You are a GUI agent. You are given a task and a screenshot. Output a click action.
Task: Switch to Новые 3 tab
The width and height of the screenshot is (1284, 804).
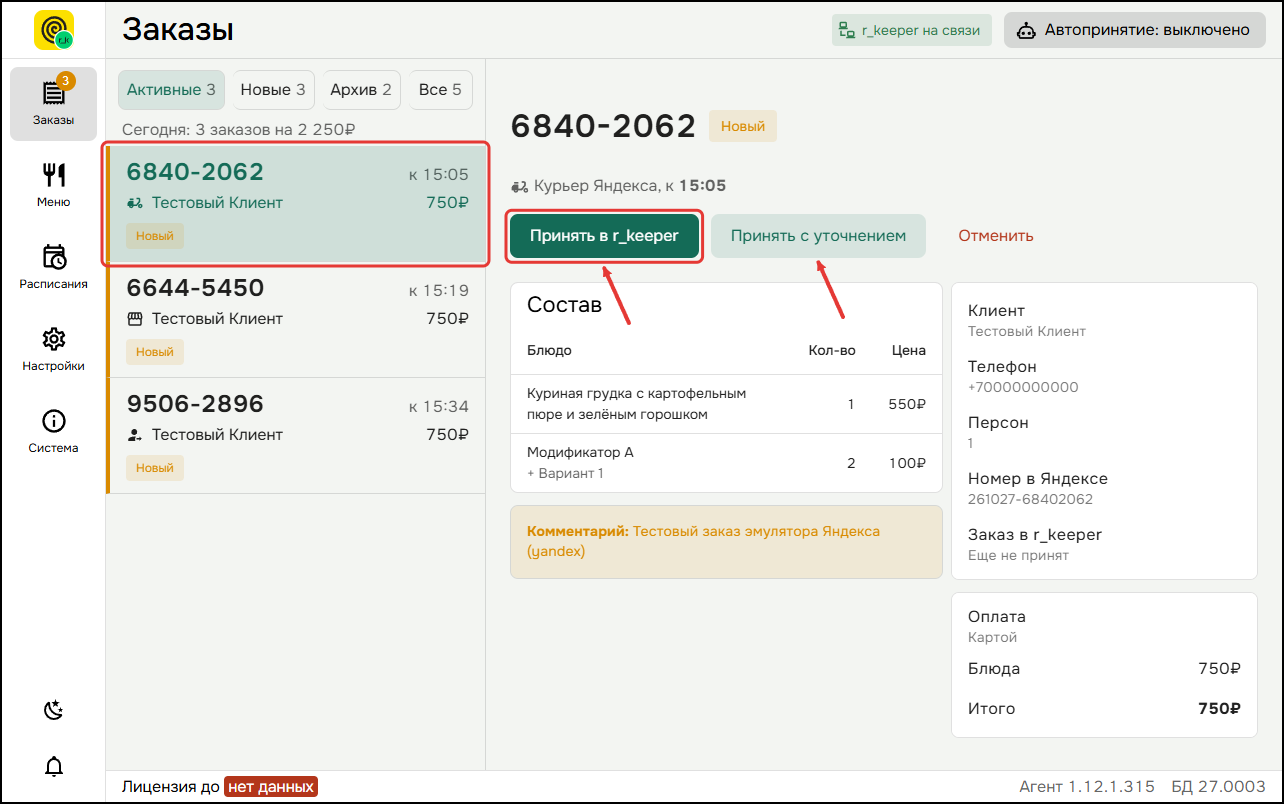273,90
